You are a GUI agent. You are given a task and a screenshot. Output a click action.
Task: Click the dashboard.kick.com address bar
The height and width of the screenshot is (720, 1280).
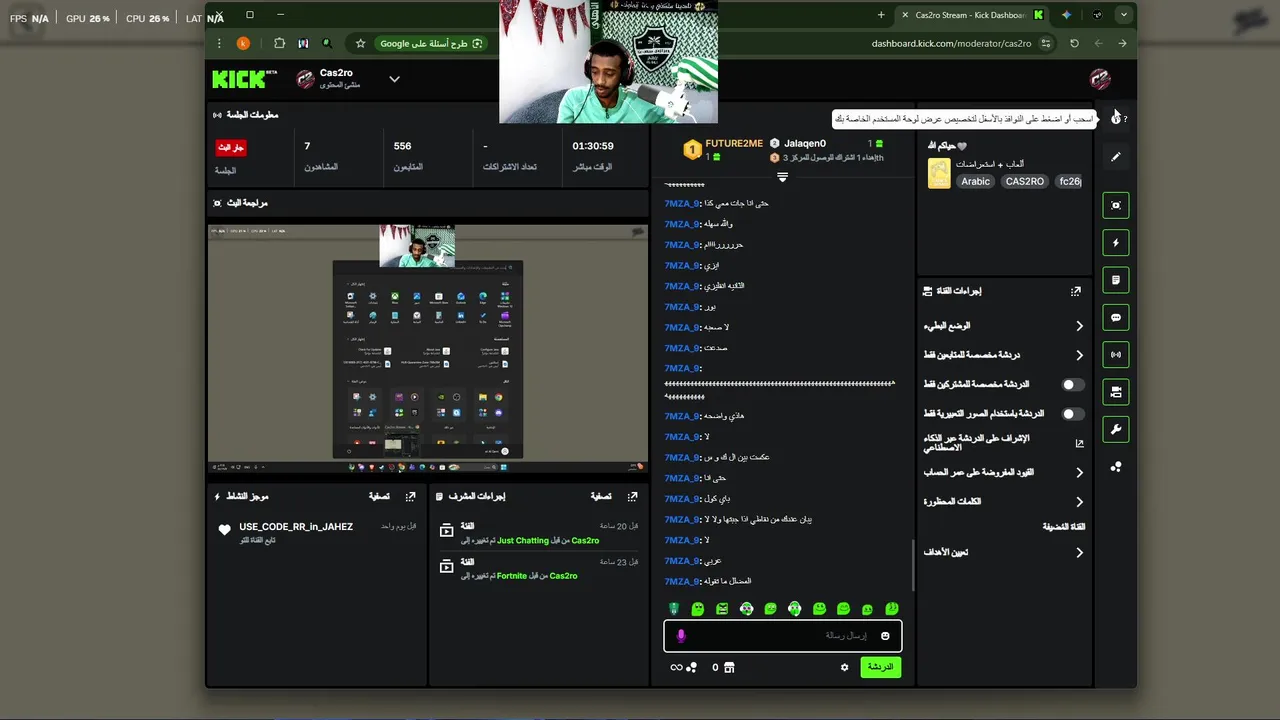click(x=951, y=43)
